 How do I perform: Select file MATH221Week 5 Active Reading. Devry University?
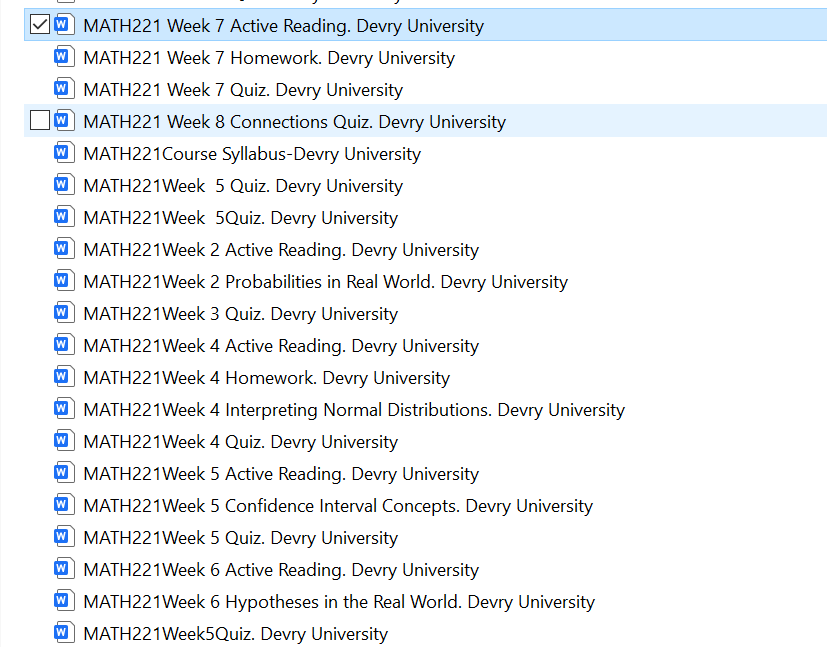click(x=281, y=474)
